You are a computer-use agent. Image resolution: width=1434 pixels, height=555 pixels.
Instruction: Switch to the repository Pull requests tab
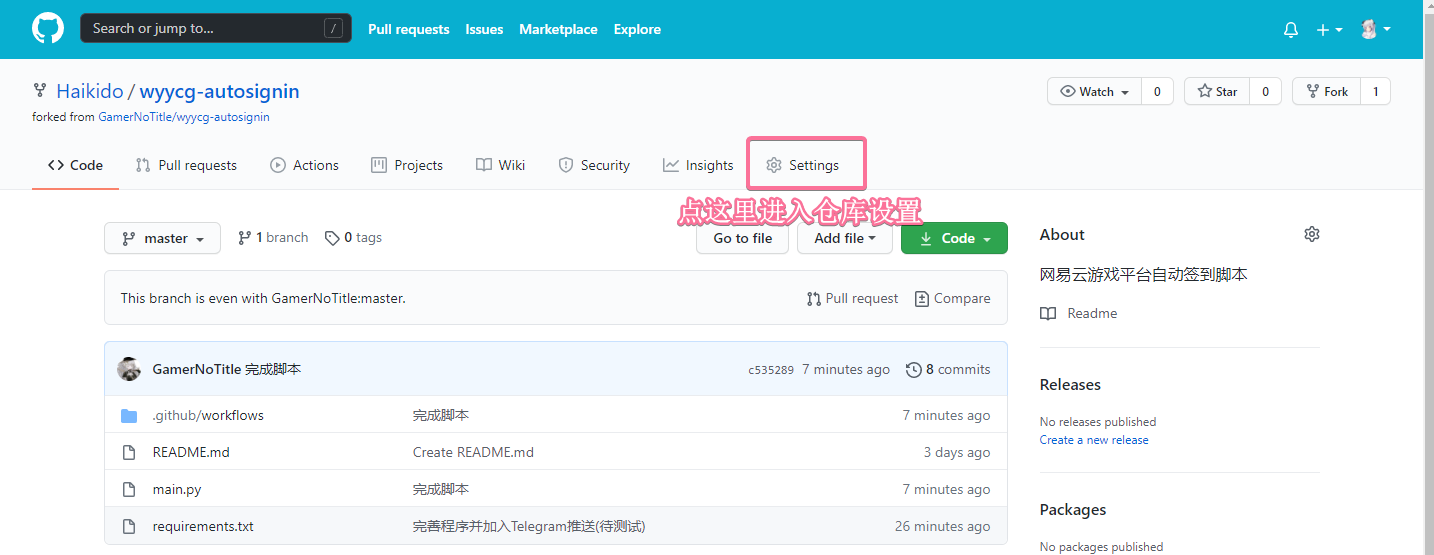point(186,165)
